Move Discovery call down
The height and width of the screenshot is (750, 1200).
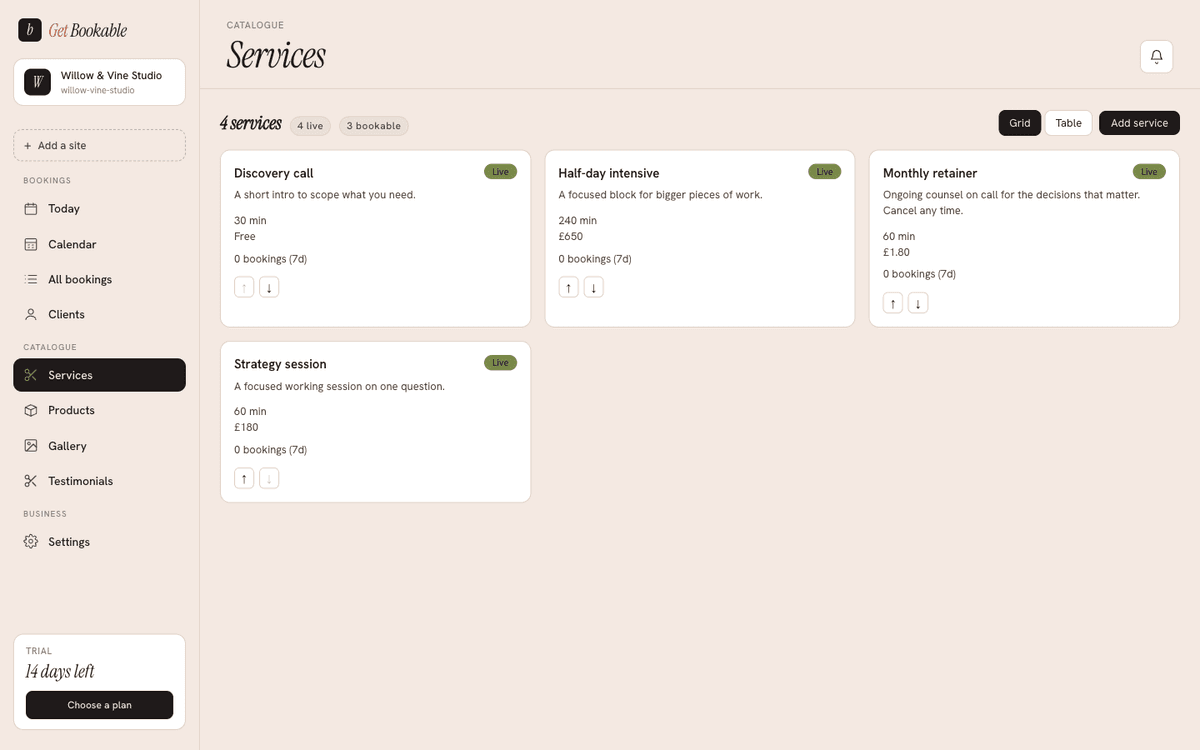pyautogui.click(x=269, y=287)
